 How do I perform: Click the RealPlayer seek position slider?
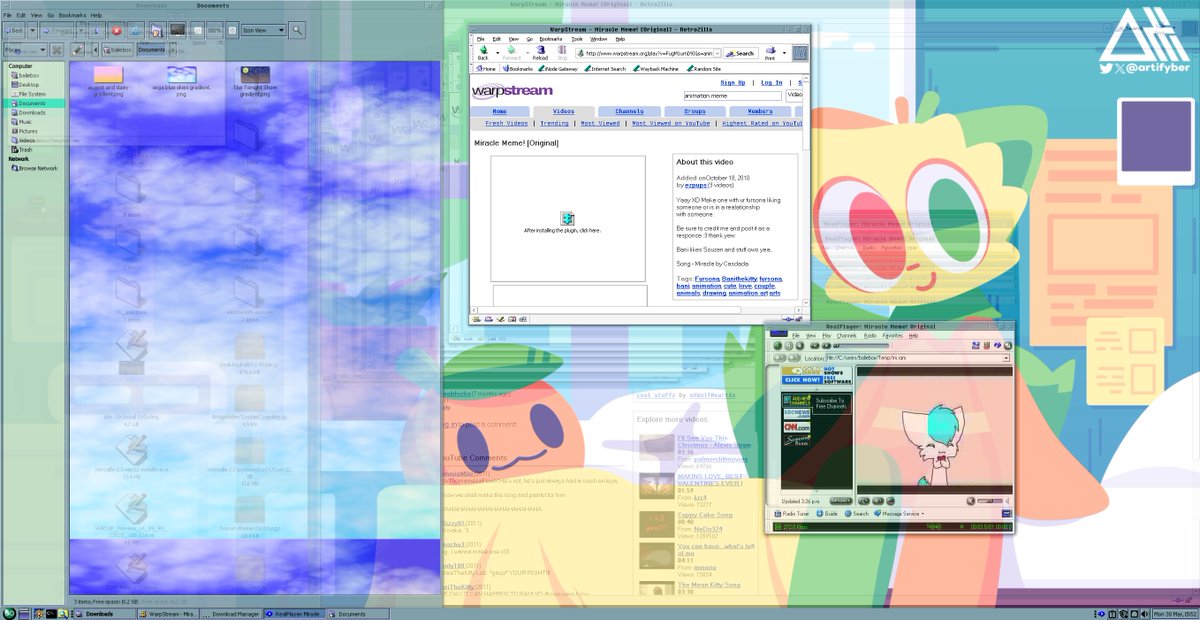tap(862, 346)
